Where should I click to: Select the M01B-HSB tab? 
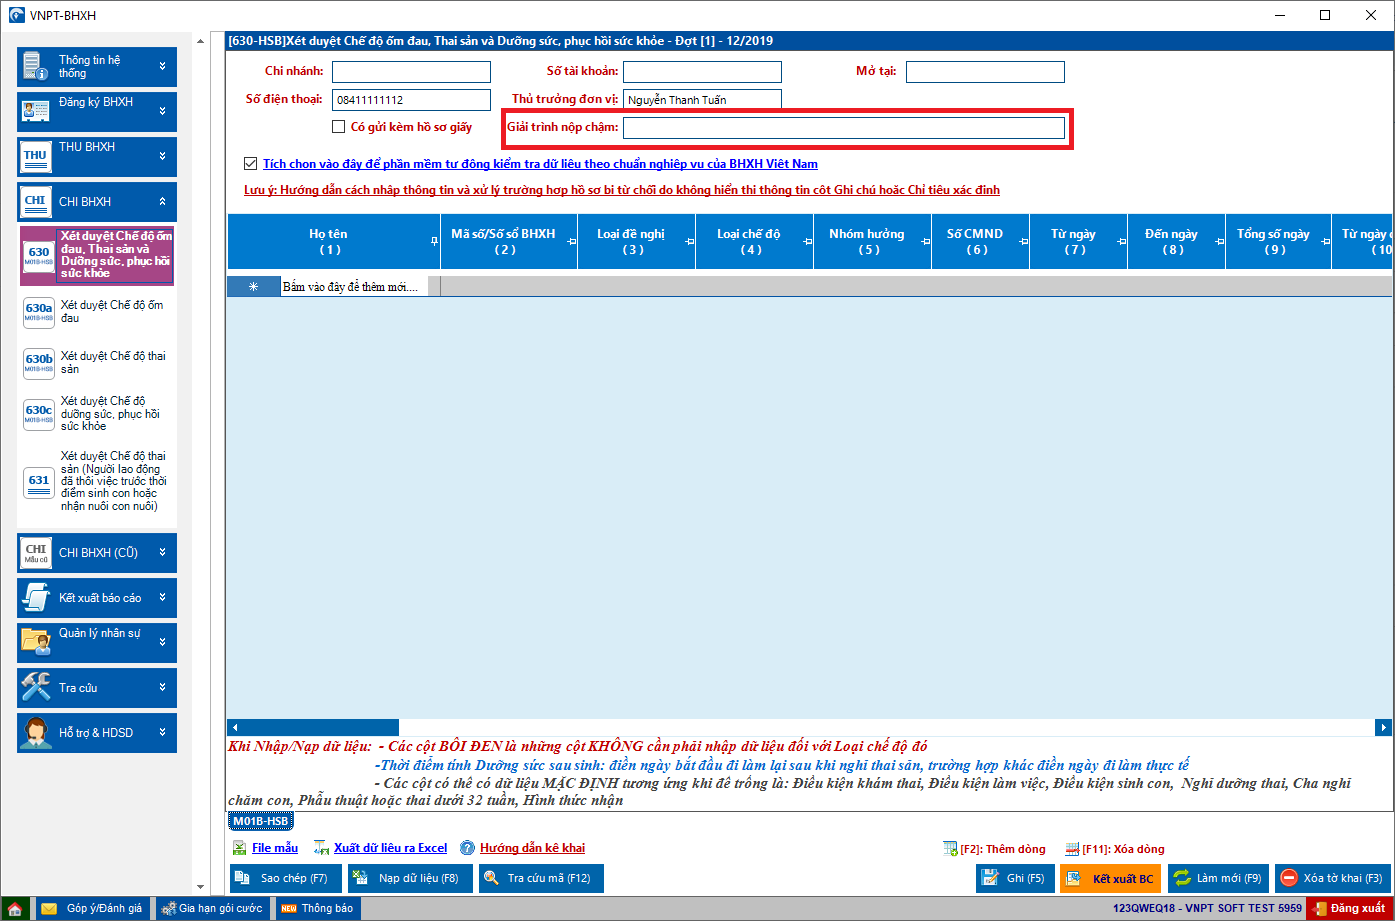260,821
